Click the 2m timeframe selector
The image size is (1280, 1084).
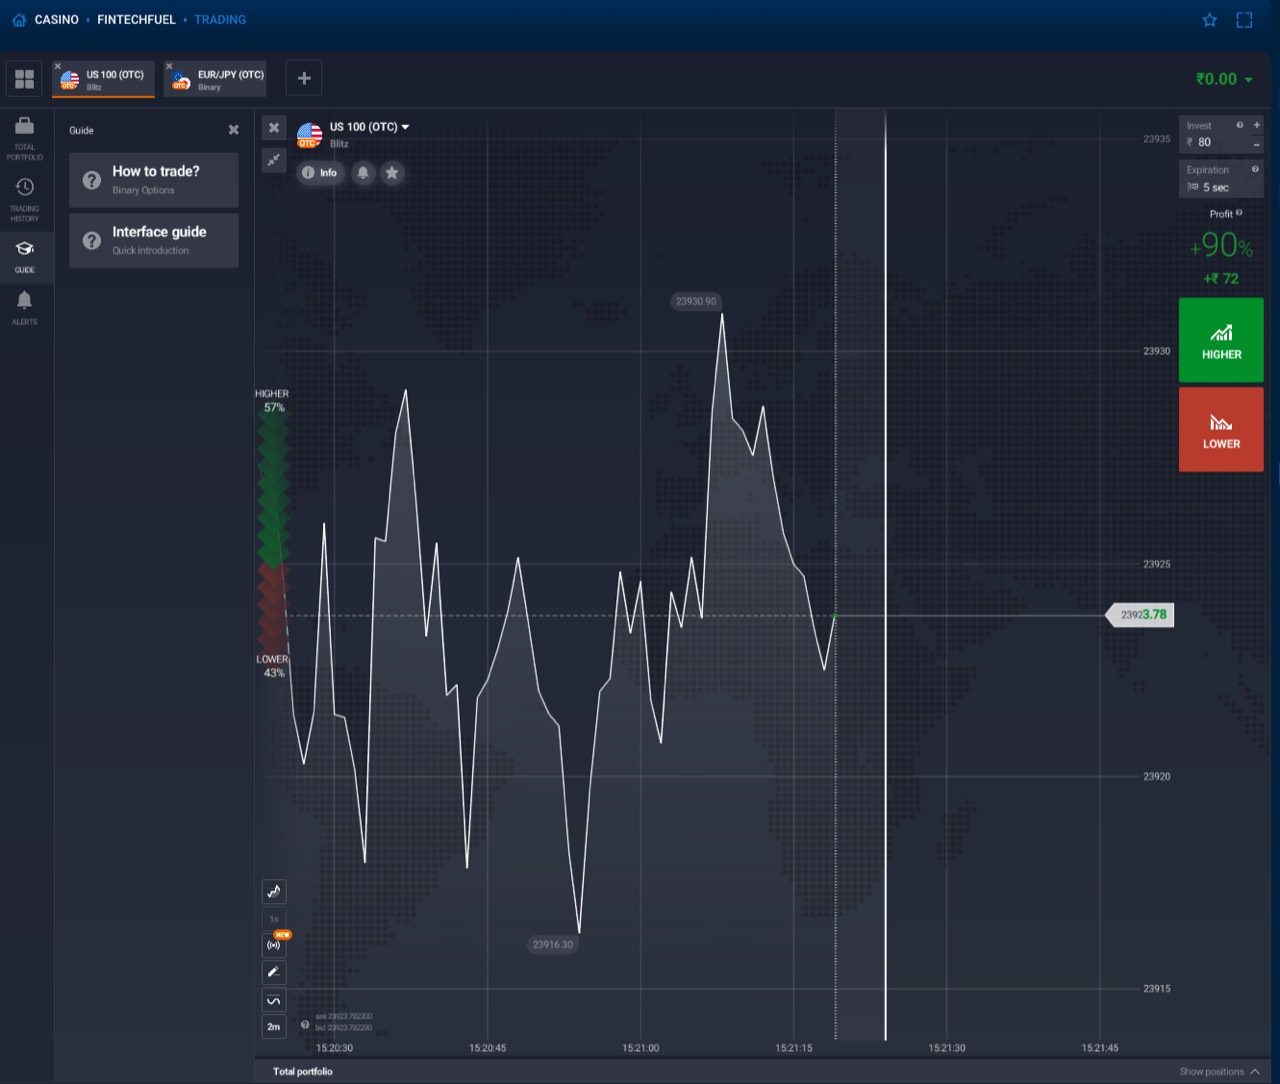[x=273, y=1026]
